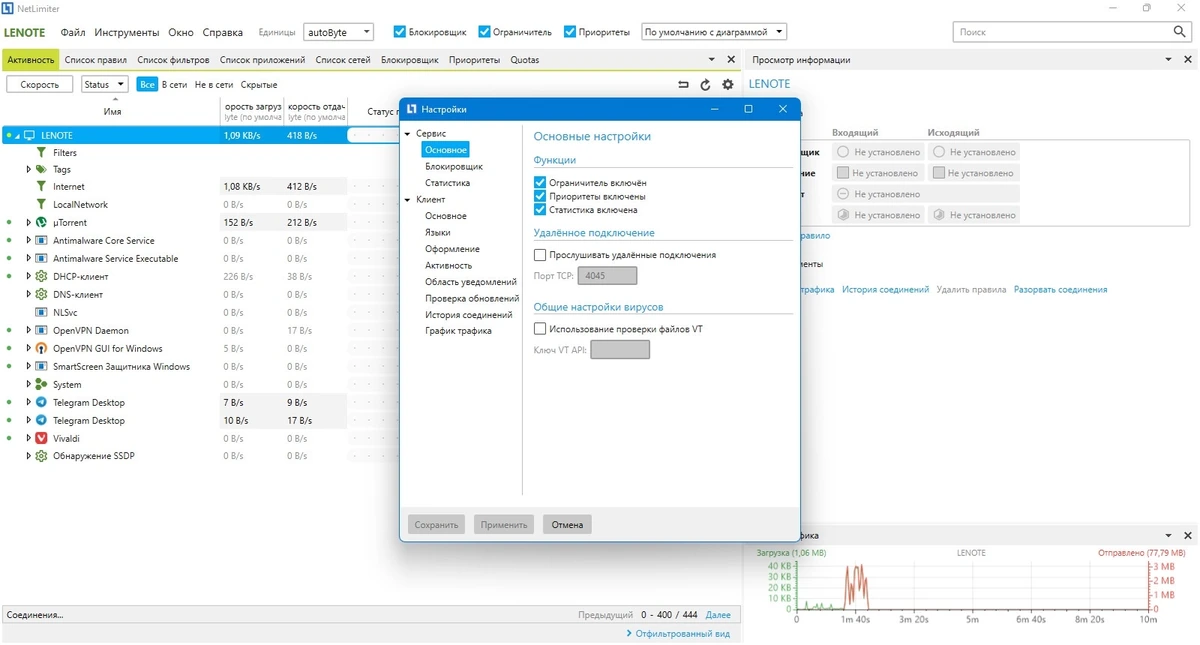Open the Status filter dropdown
This screenshot has width=1200, height=645.
(105, 85)
